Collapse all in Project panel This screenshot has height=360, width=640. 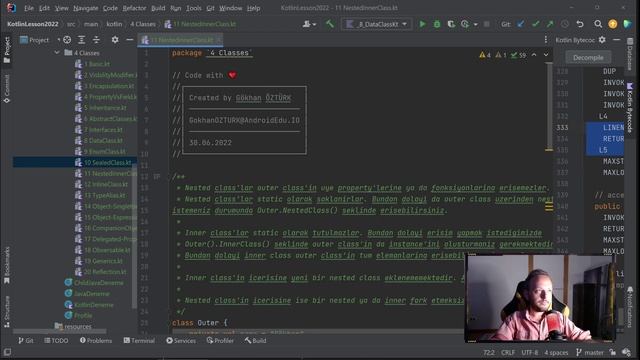[96, 40]
